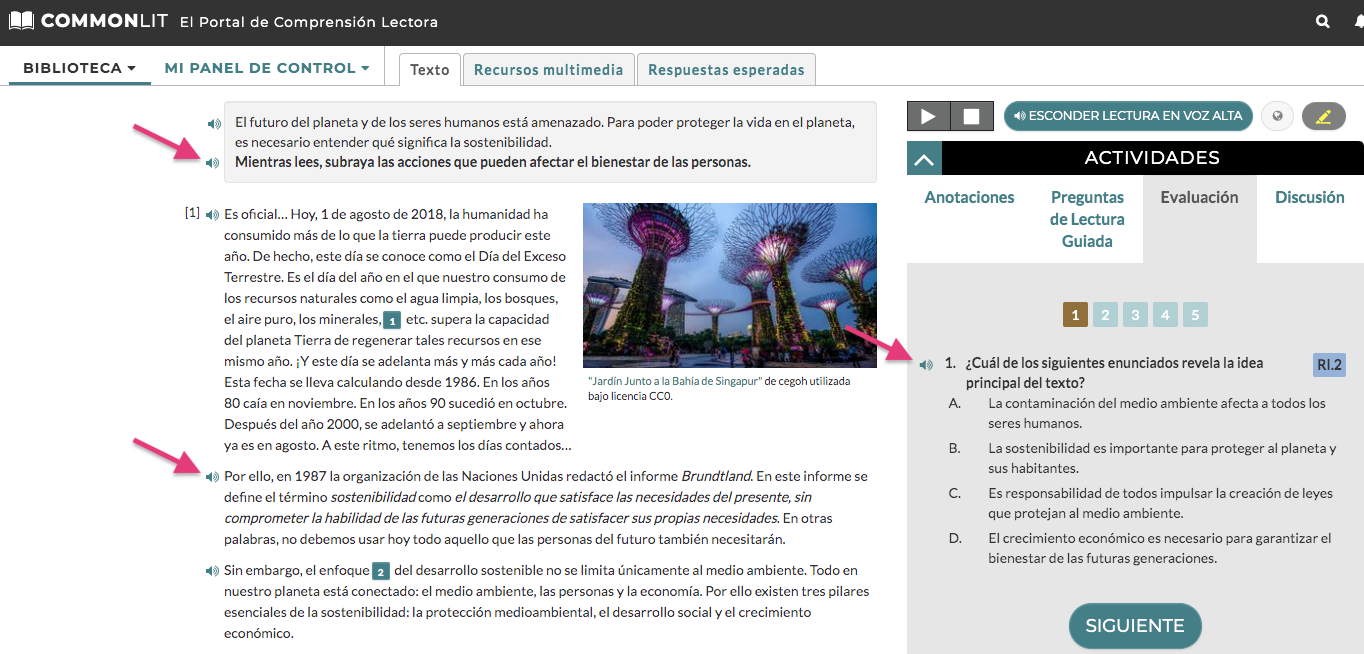The width and height of the screenshot is (1364, 654).
Task: Jump to question 4
Action: [1165, 315]
